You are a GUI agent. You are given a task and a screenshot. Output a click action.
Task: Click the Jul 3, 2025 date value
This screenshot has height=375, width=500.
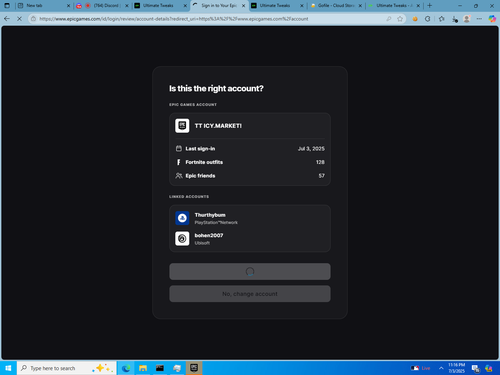point(311,149)
